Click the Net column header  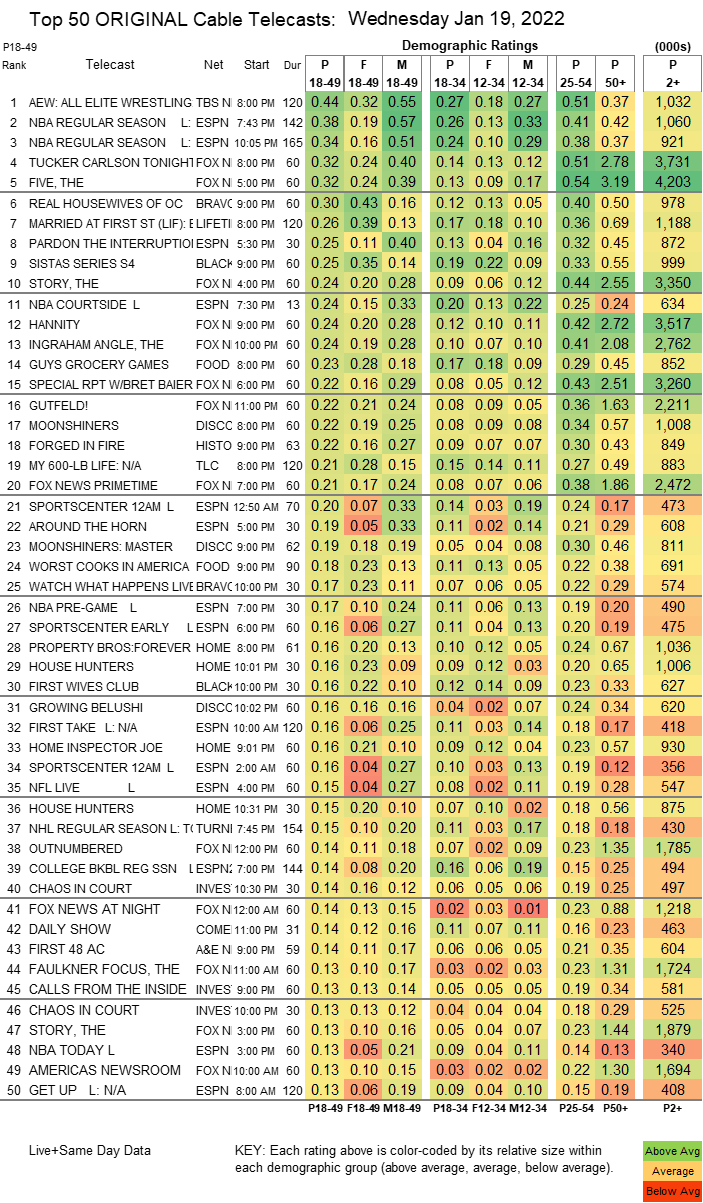(213, 64)
